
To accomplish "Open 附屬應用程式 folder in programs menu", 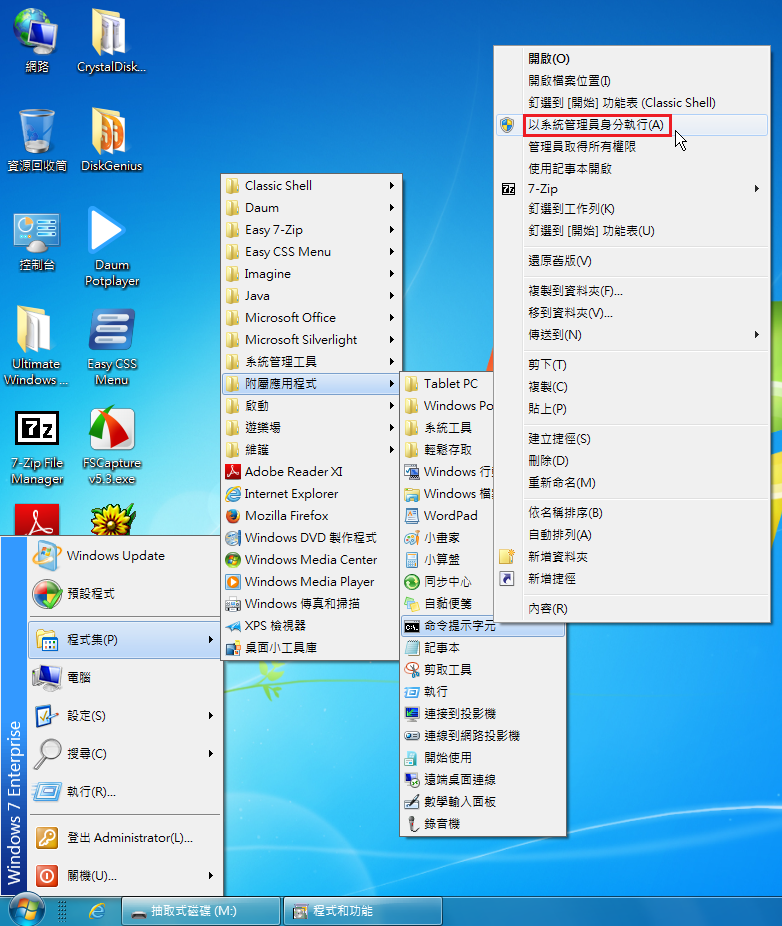I will 311,384.
